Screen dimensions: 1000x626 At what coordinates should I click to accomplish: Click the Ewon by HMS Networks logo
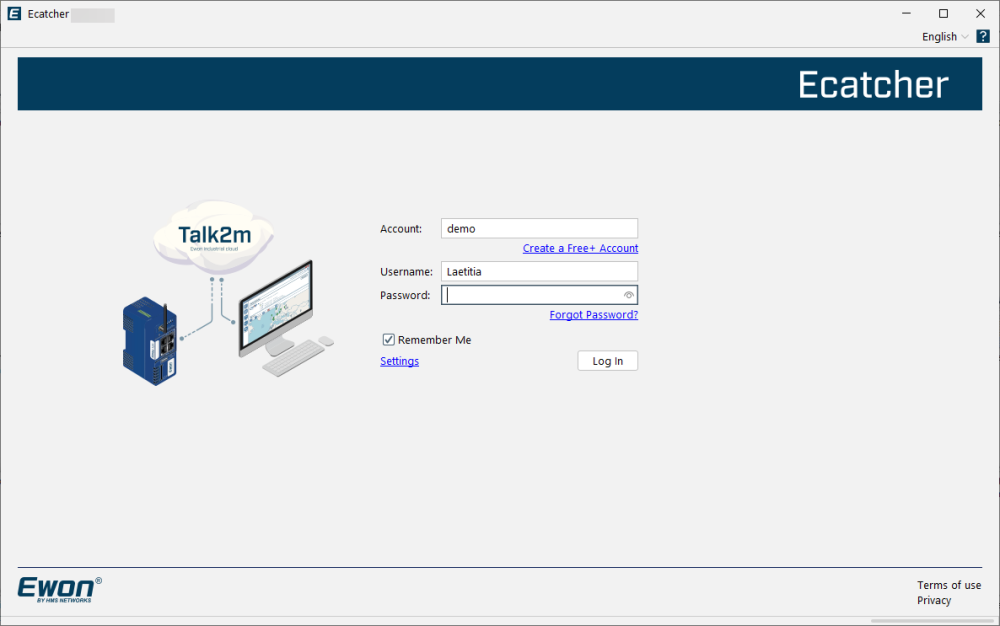point(59,588)
